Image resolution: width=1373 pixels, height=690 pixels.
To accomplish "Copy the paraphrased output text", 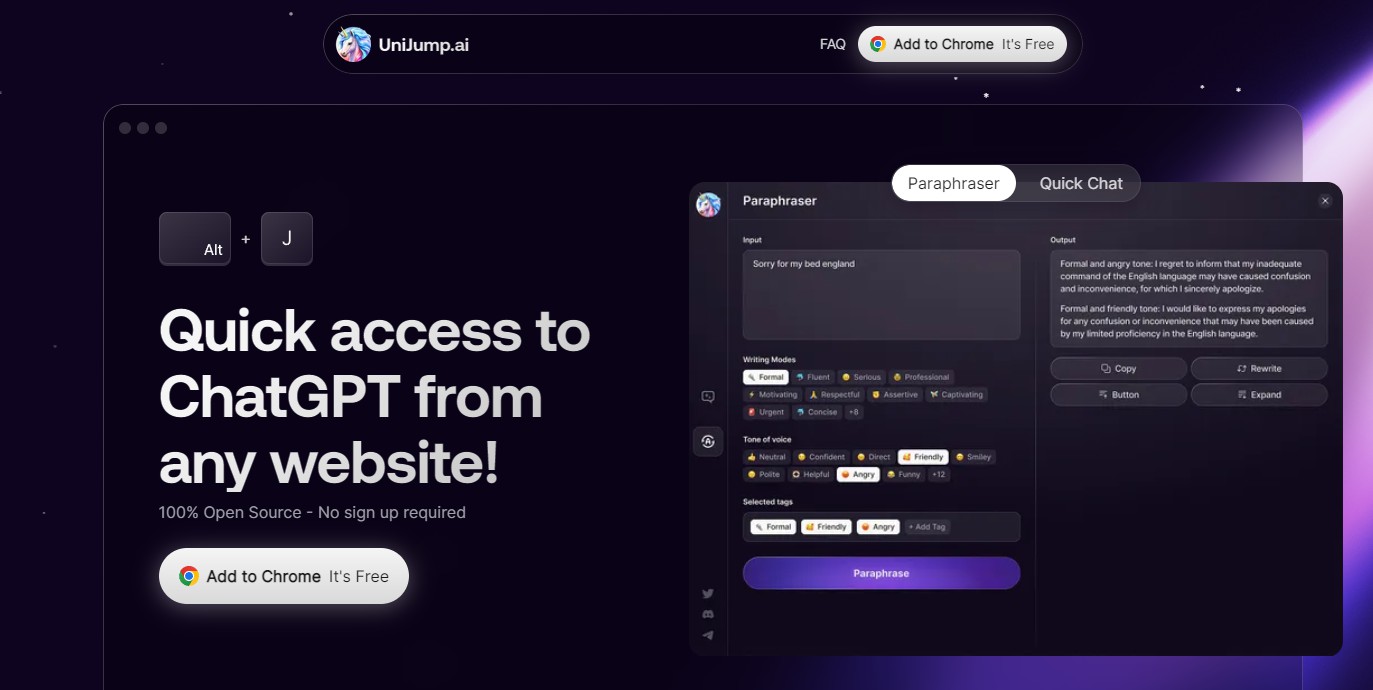I will pyautogui.click(x=1118, y=368).
